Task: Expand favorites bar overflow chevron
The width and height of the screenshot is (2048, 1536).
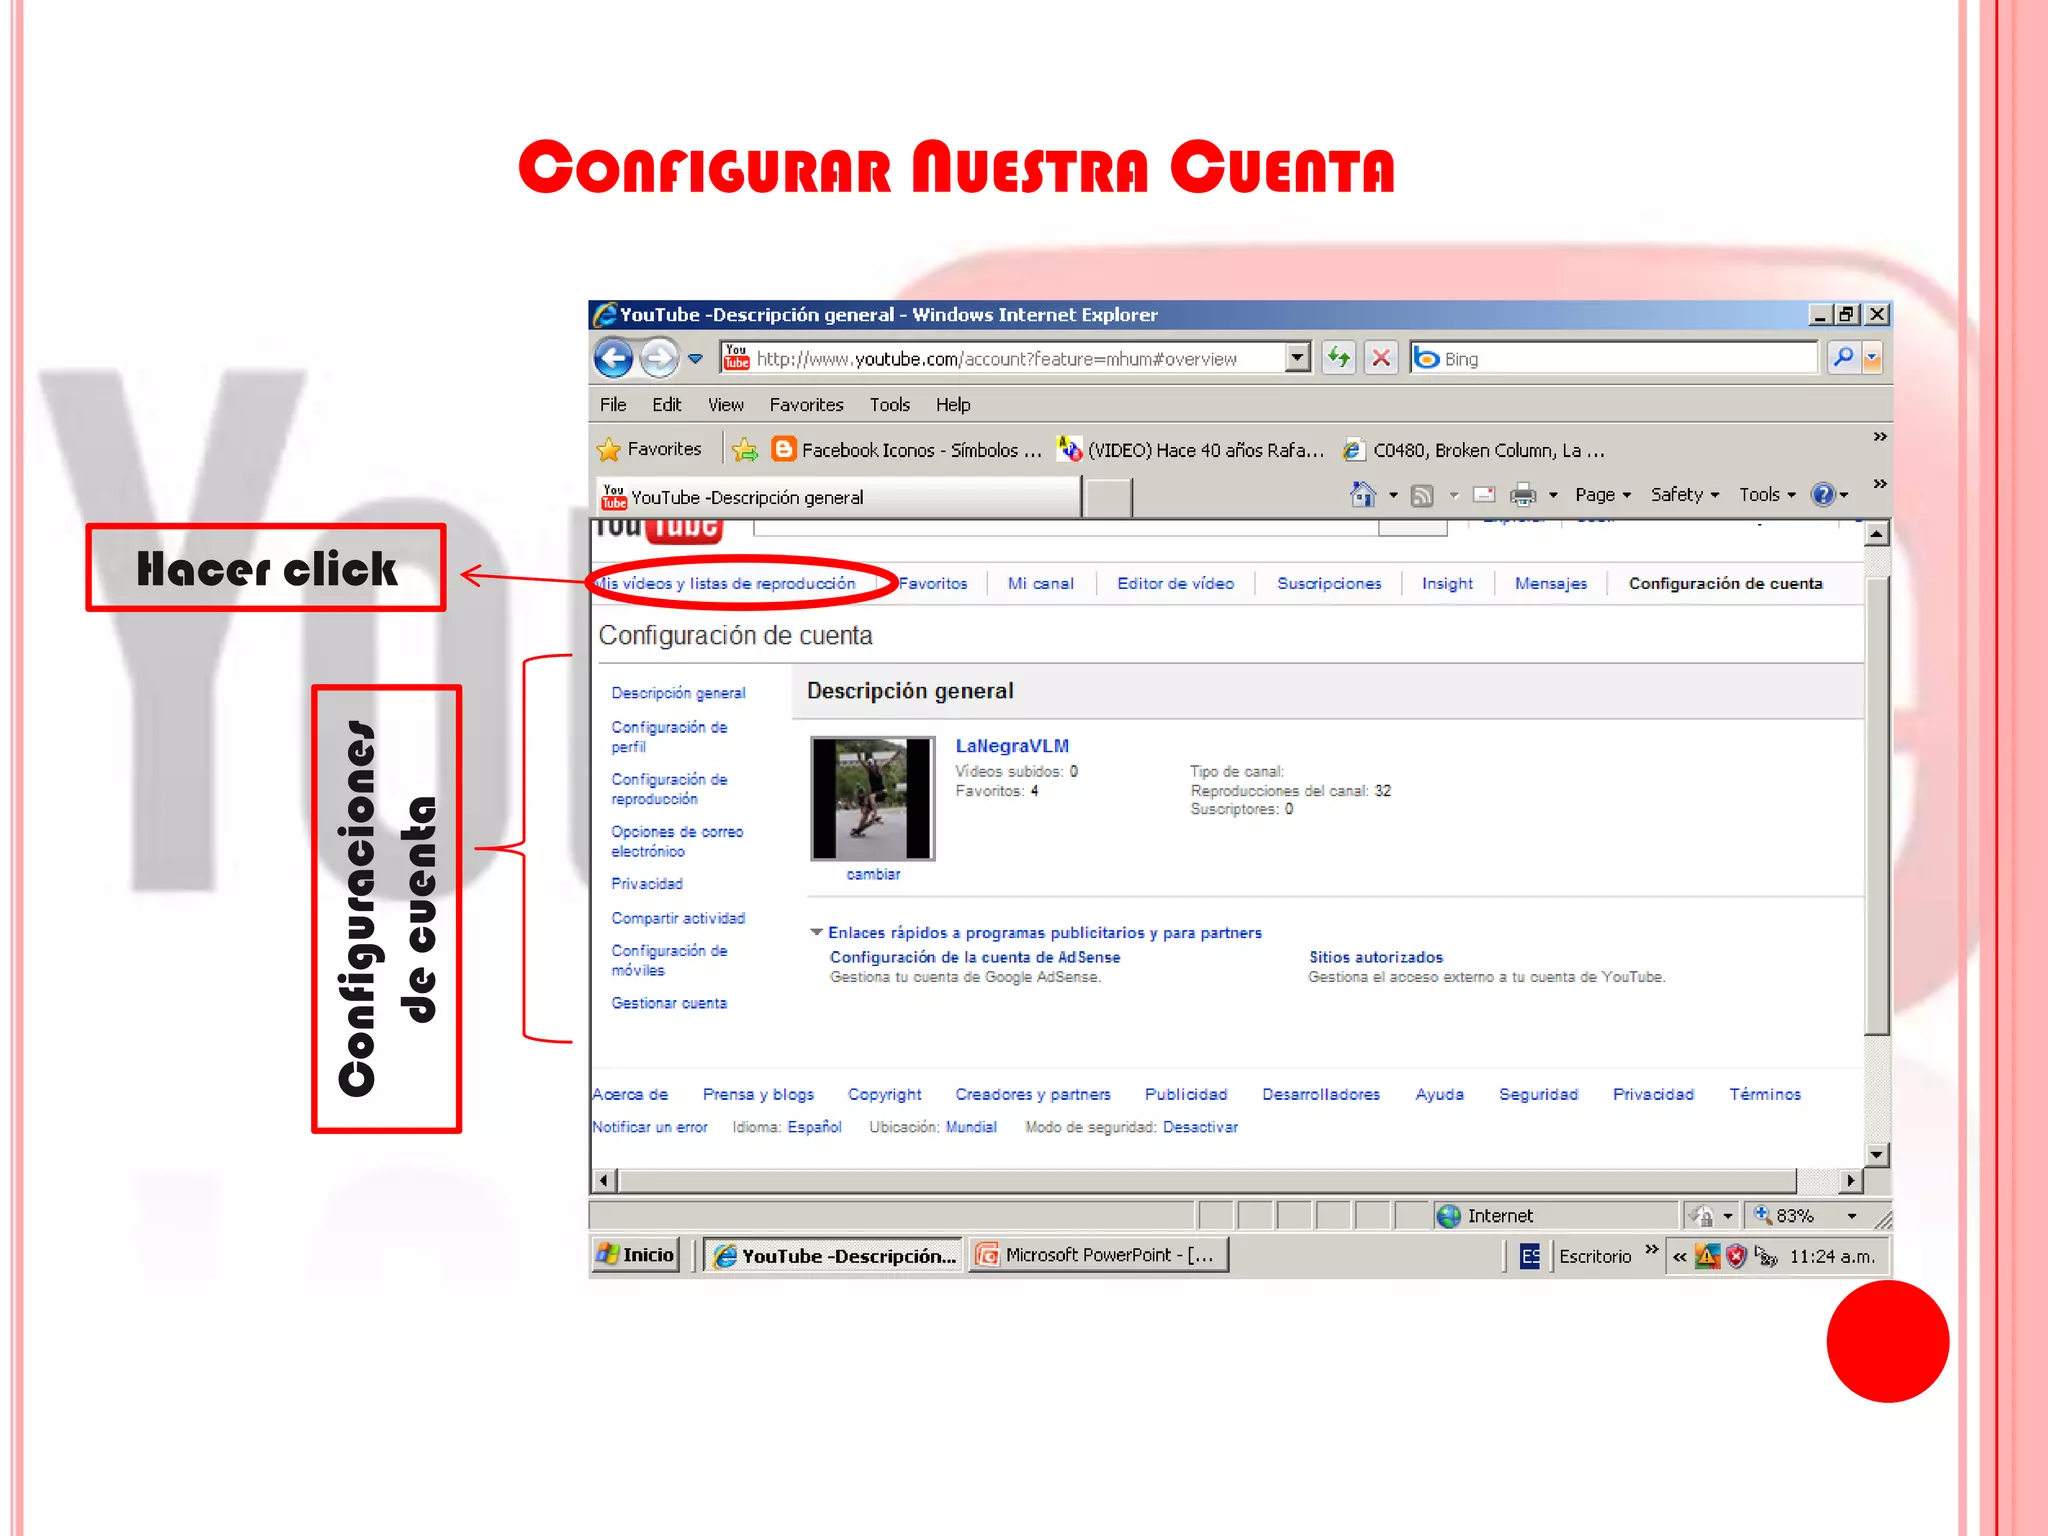Action: [1880, 437]
